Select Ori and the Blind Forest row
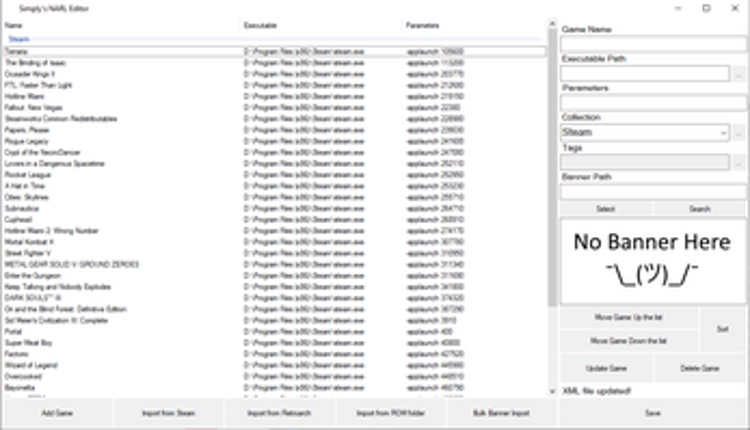This screenshot has height=430, width=750. pos(274,309)
